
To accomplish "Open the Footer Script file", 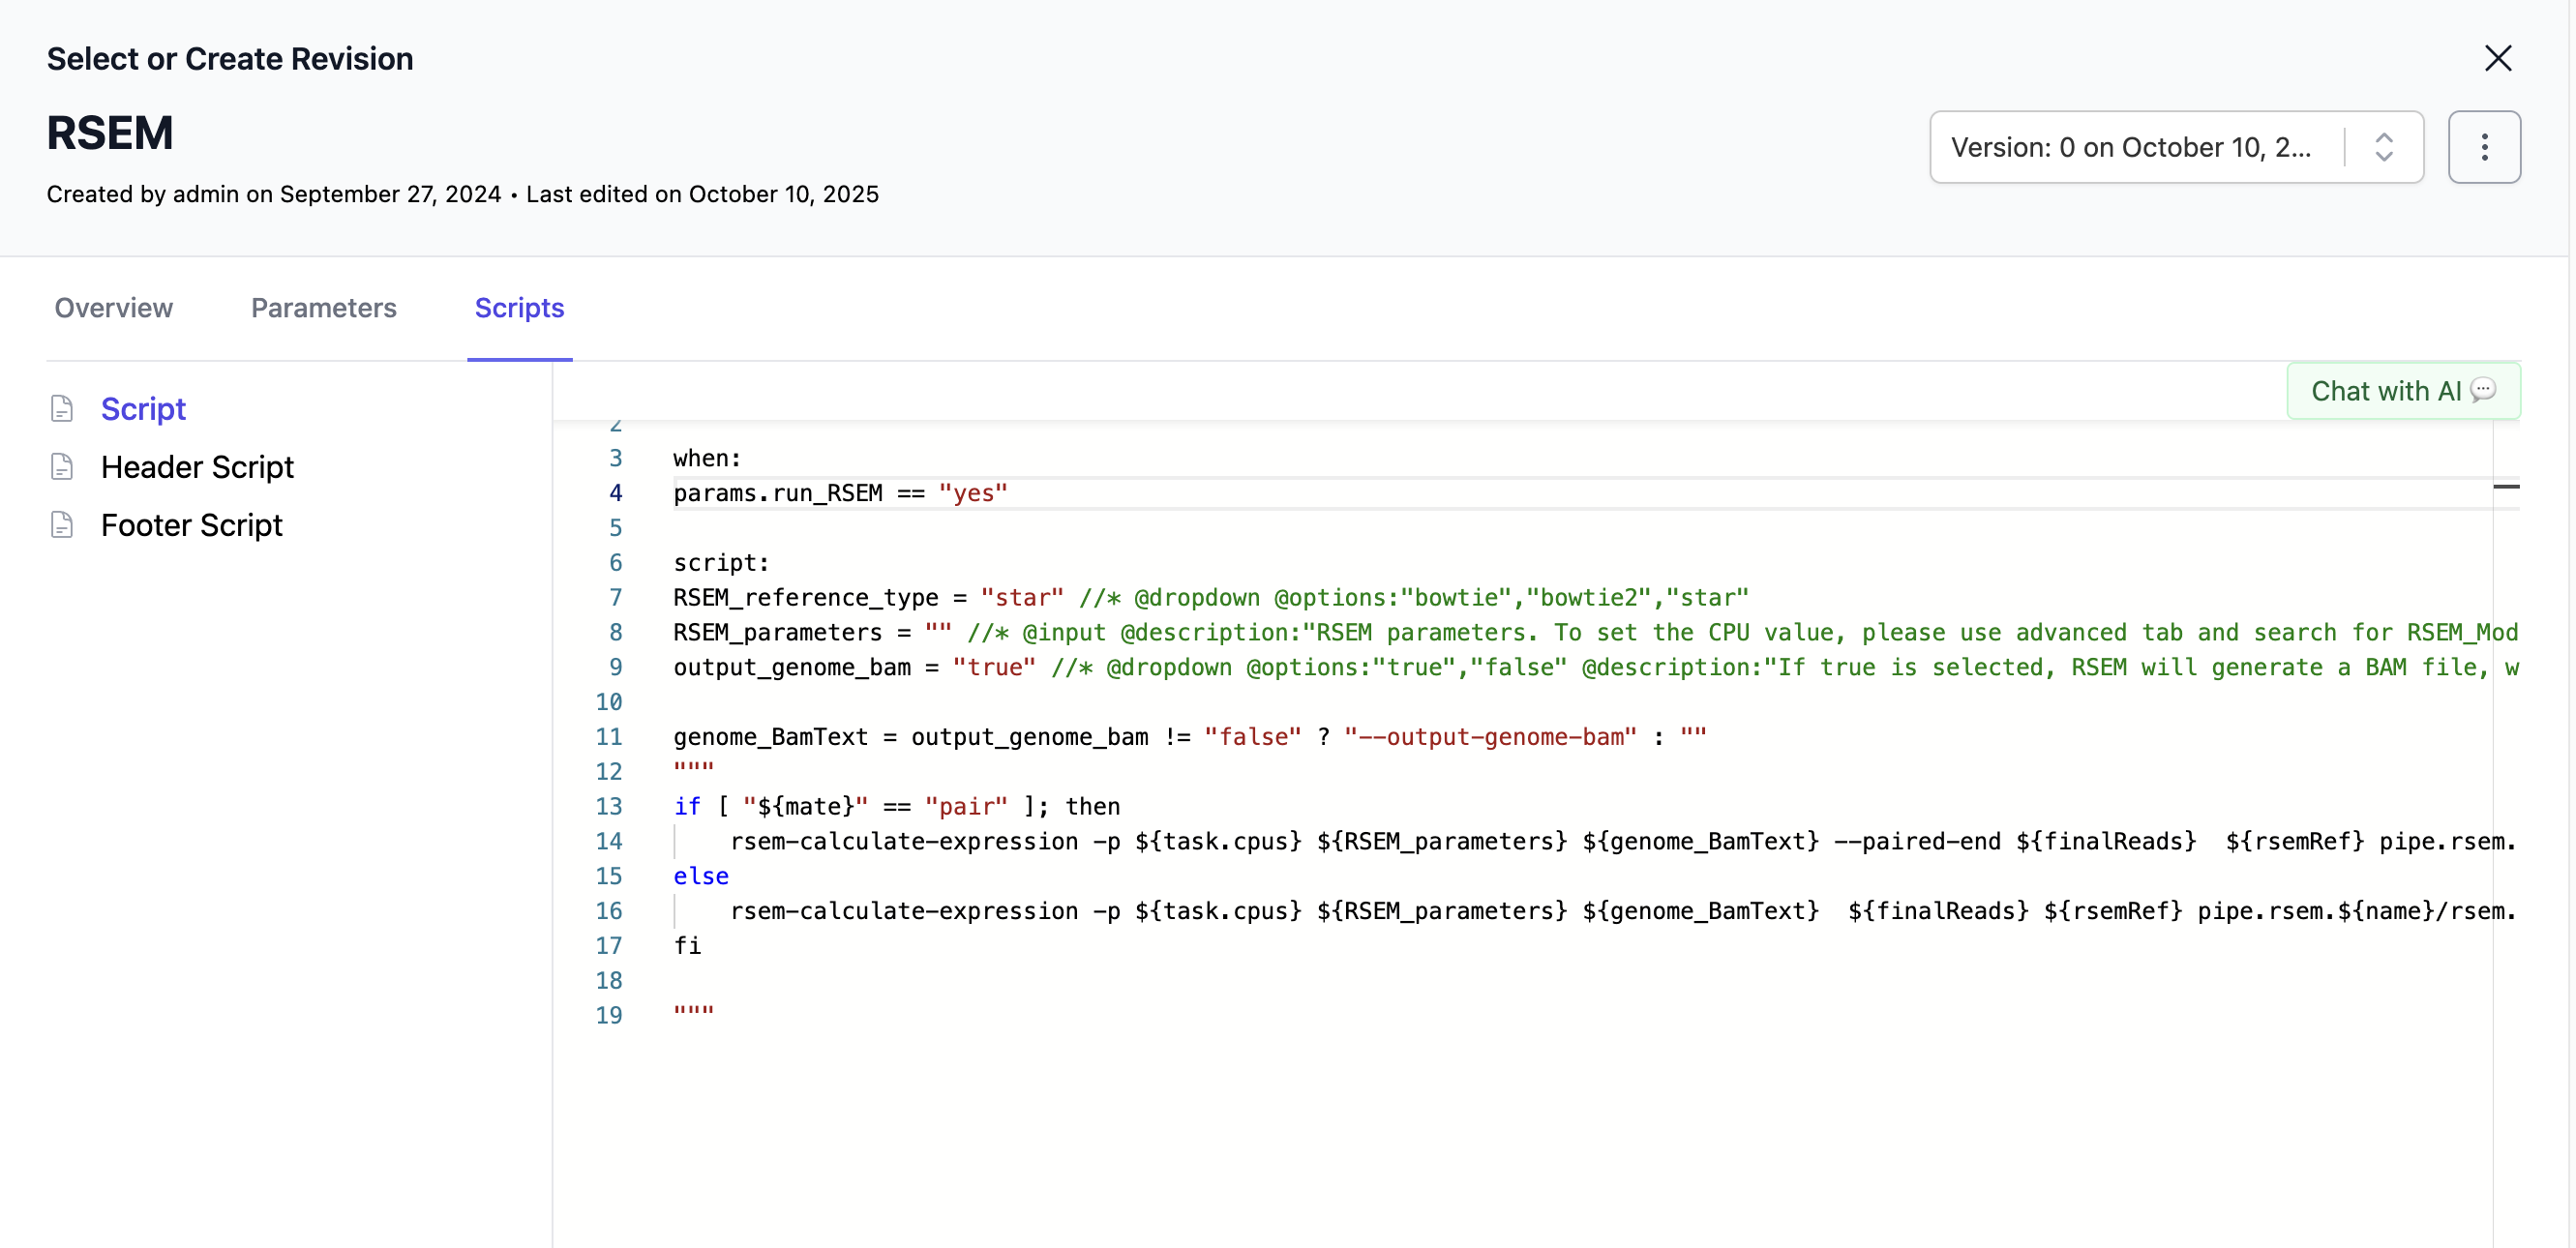I will coord(191,525).
